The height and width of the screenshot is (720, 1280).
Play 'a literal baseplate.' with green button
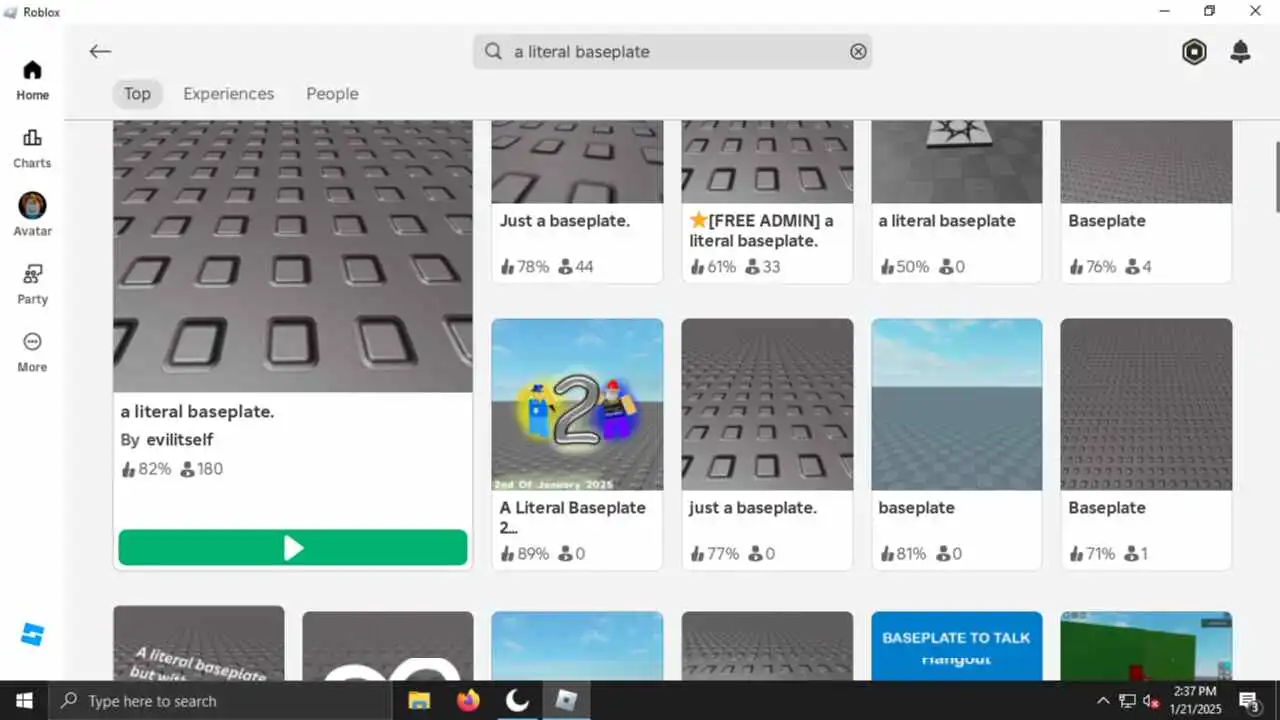293,548
